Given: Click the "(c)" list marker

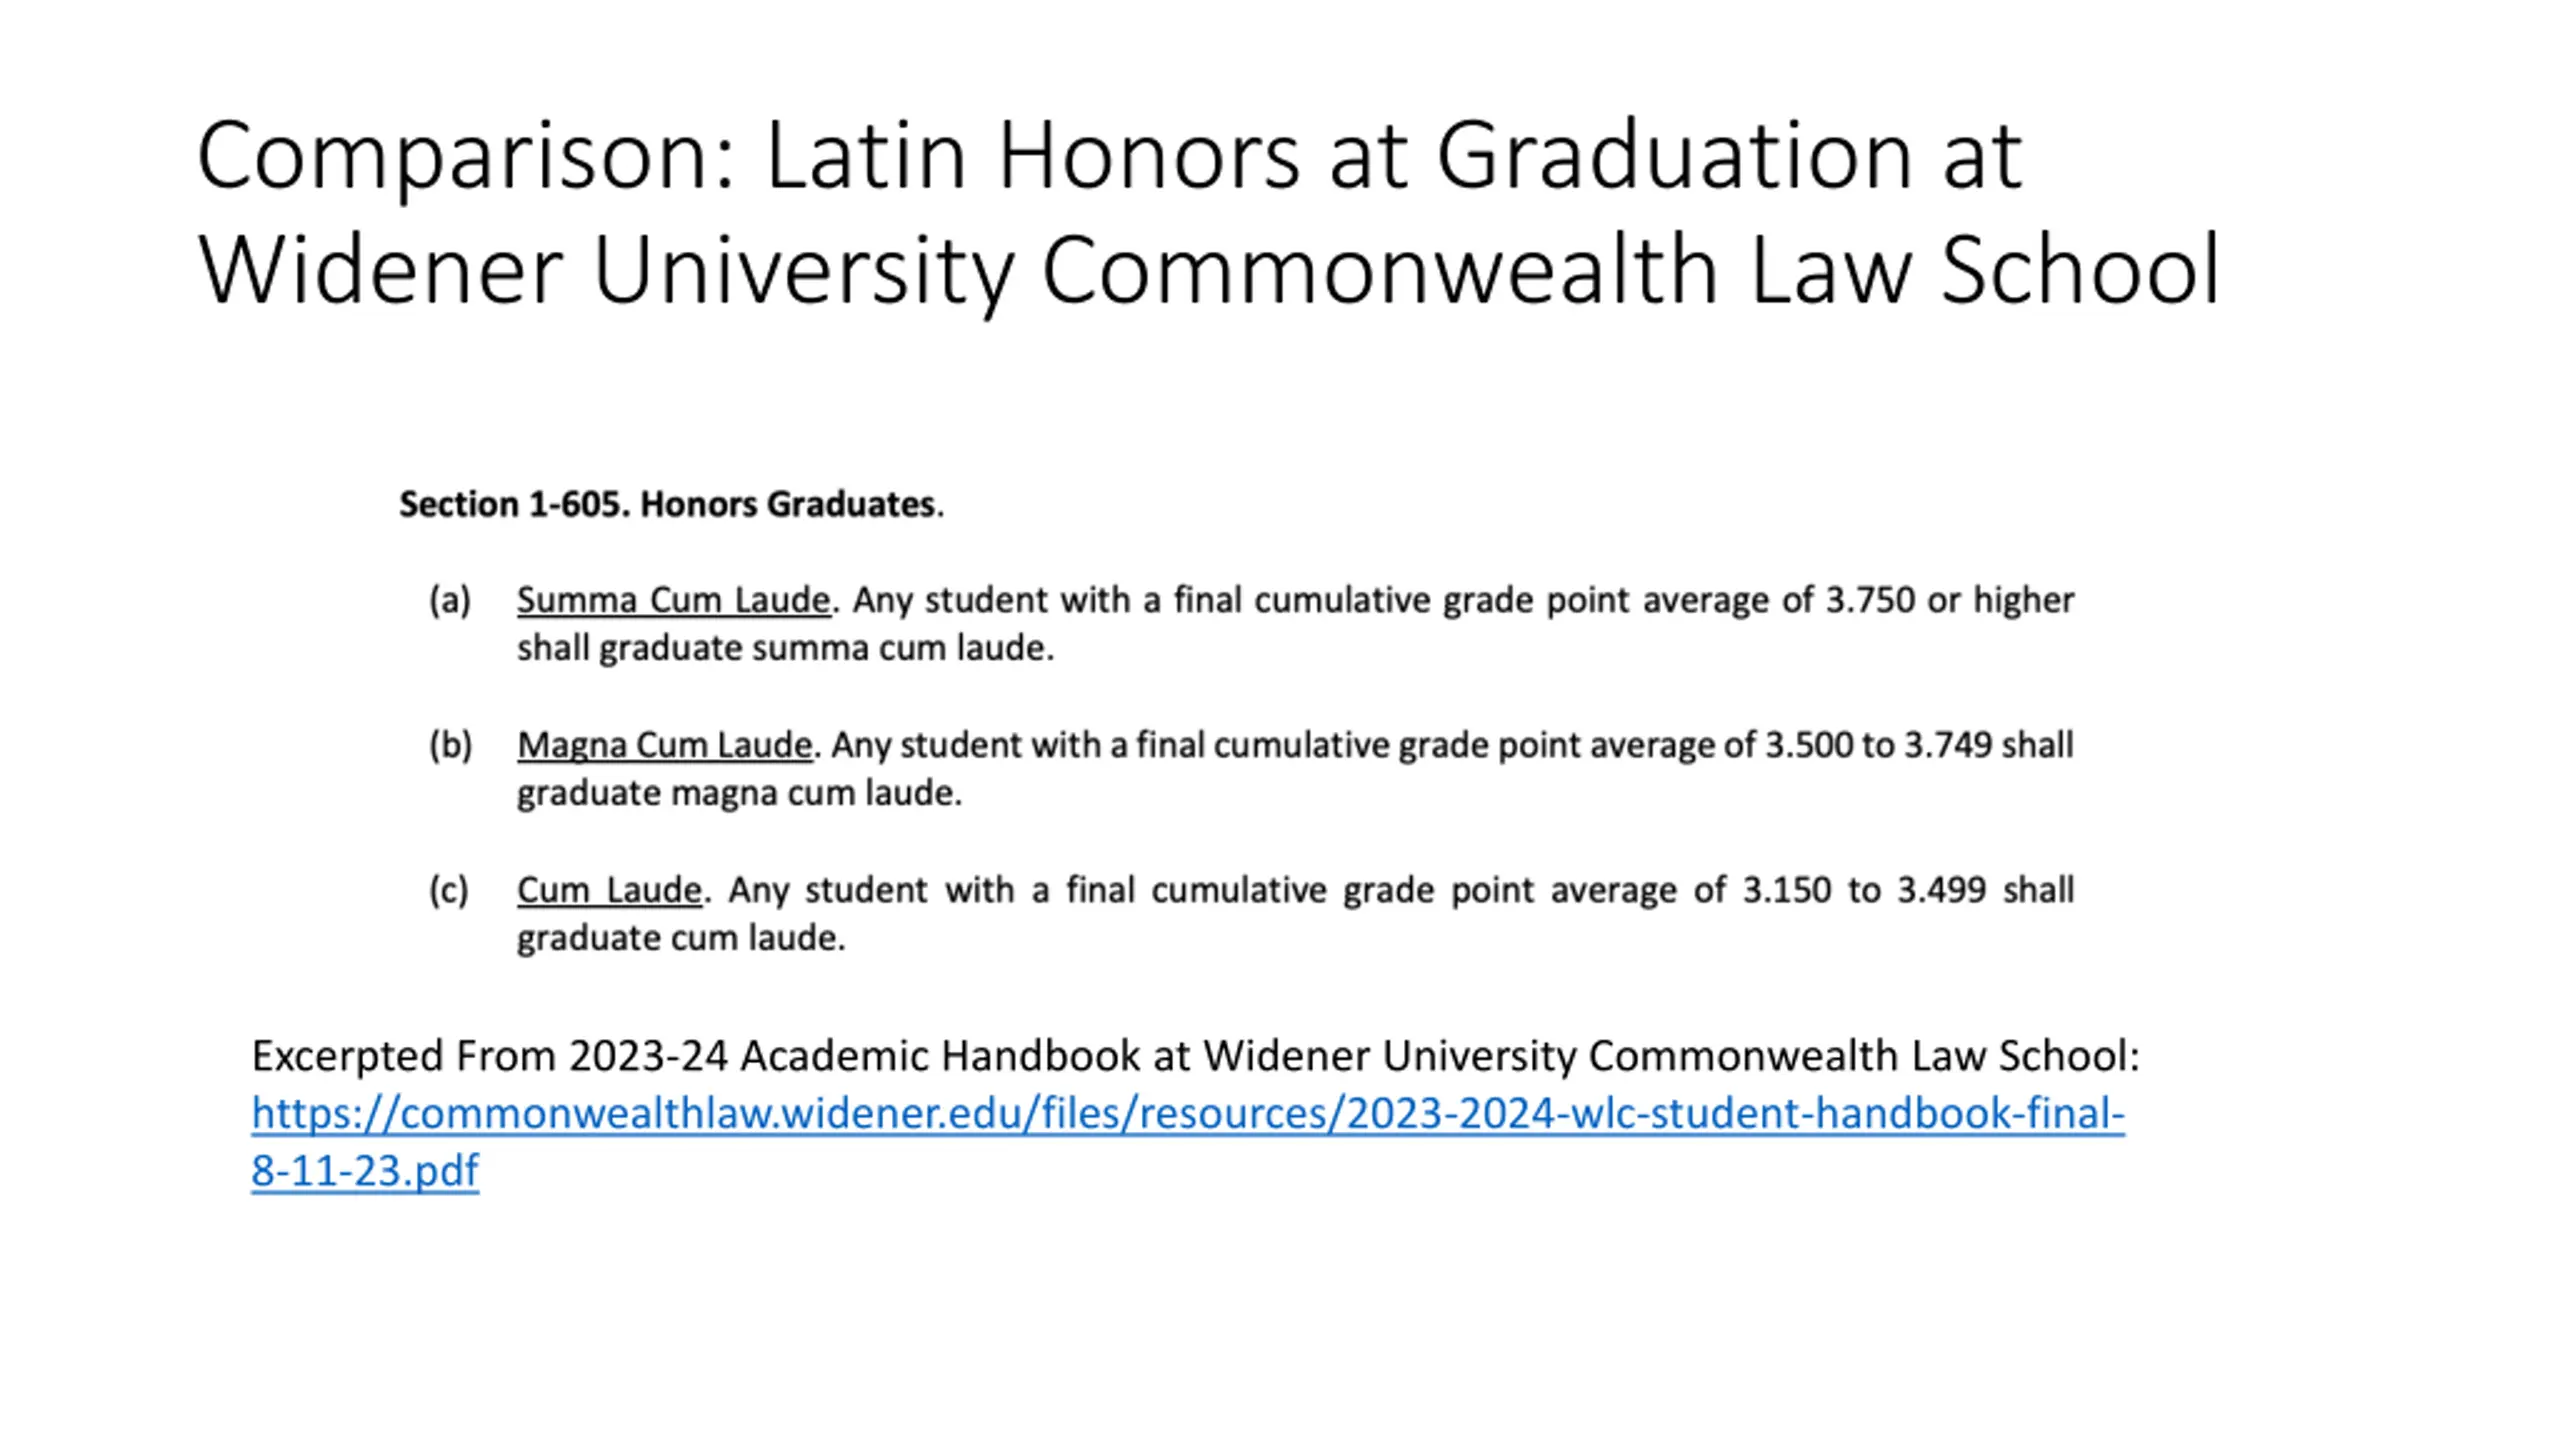Looking at the screenshot, I should click(449, 890).
